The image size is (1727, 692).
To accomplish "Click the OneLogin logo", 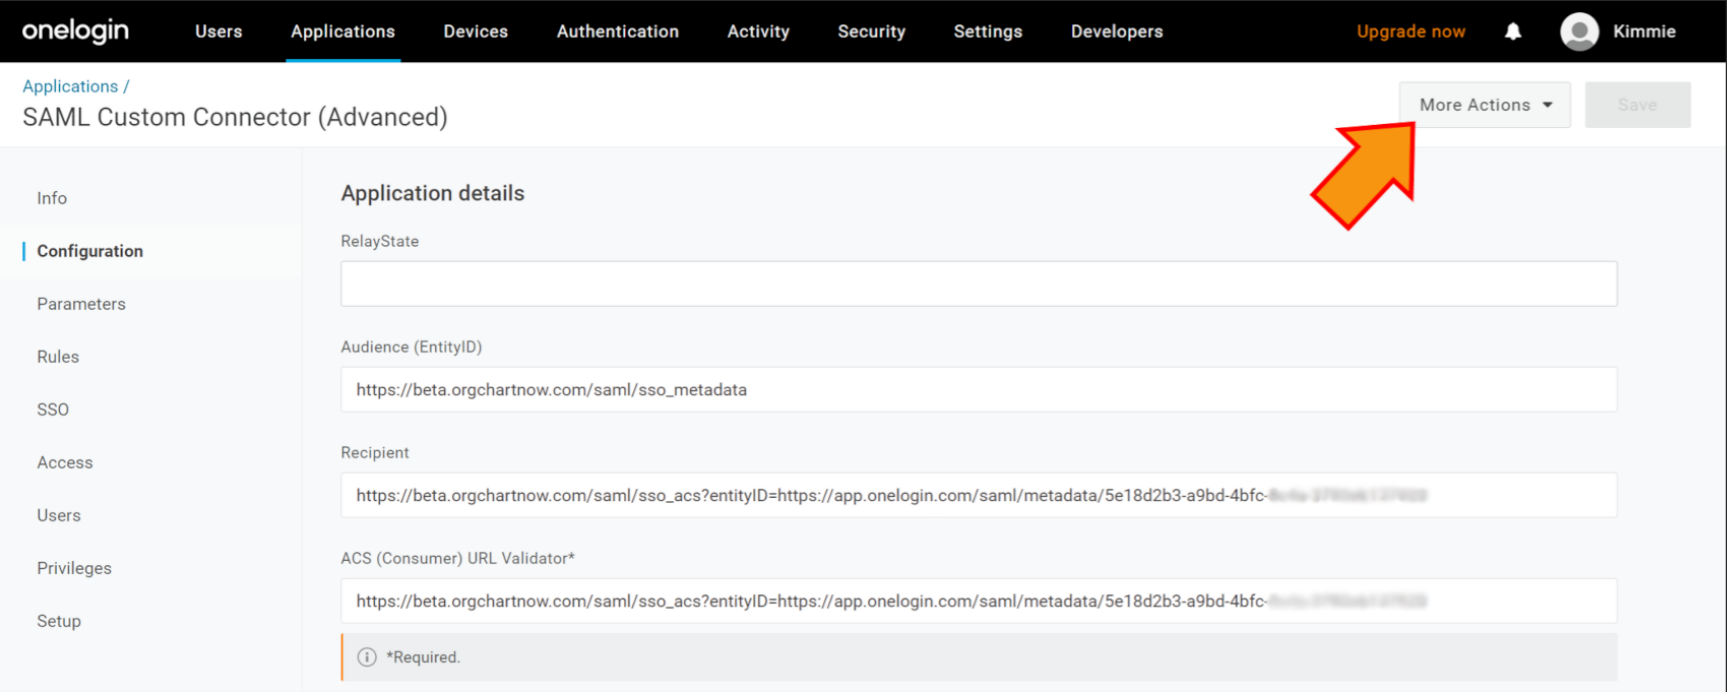I will pyautogui.click(x=75, y=31).
